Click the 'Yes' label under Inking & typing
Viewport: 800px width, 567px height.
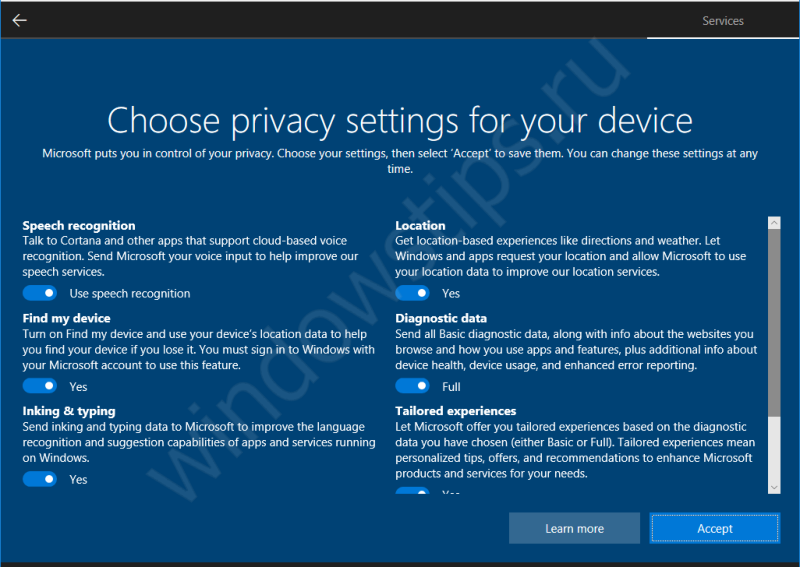point(78,480)
